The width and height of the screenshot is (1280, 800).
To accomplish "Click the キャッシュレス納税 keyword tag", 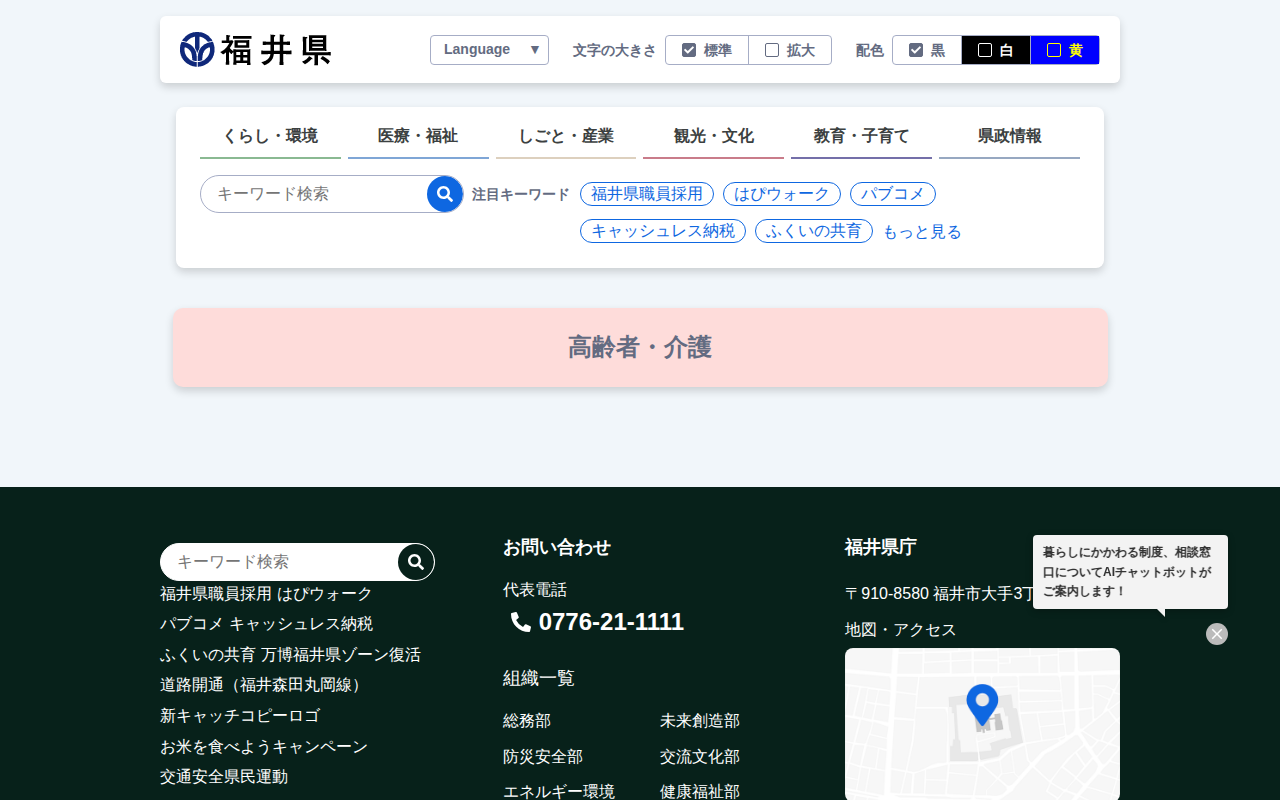I will pyautogui.click(x=662, y=231).
